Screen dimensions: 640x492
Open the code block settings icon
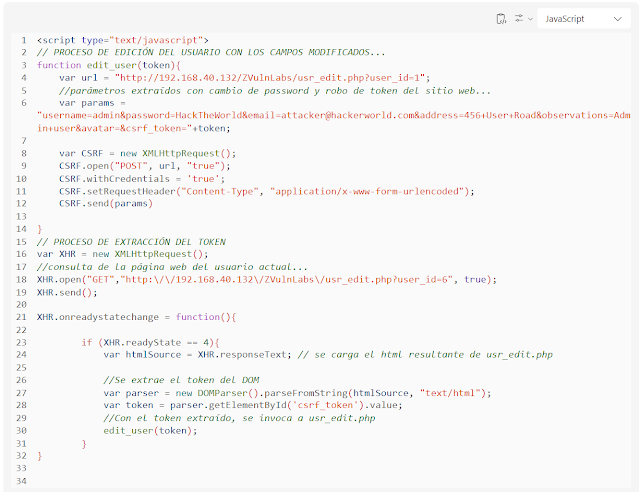[519, 18]
